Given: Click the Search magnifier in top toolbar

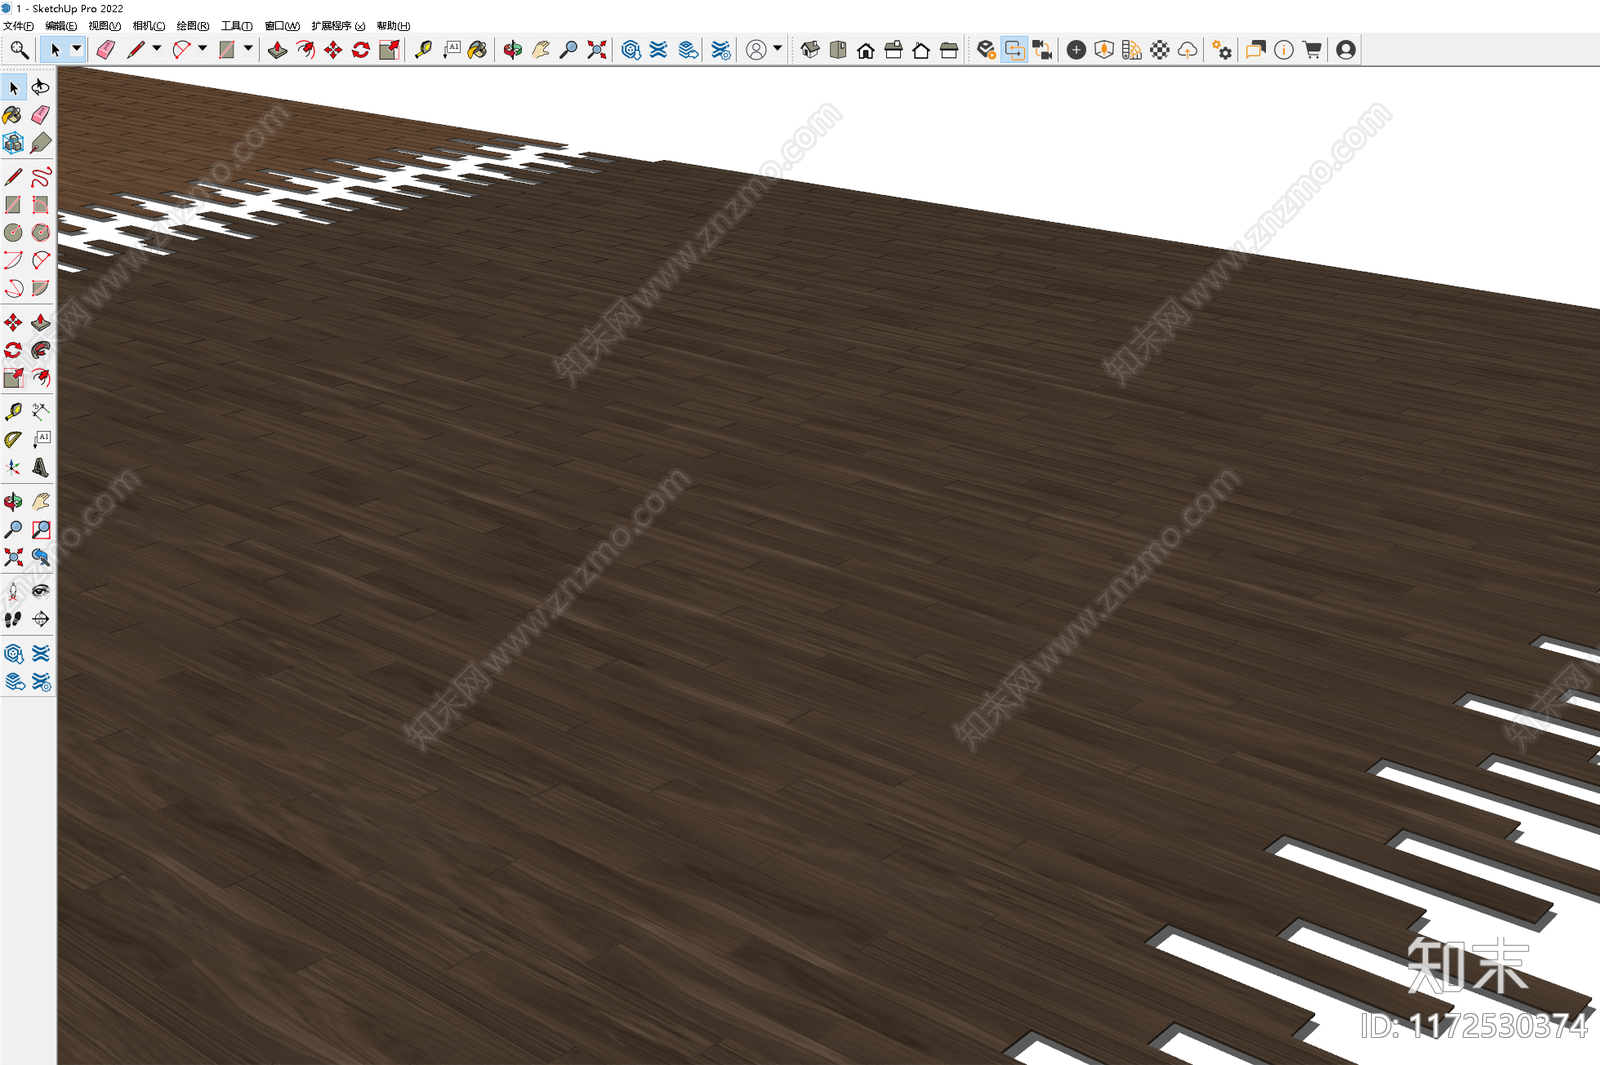Looking at the screenshot, I should [x=19, y=49].
